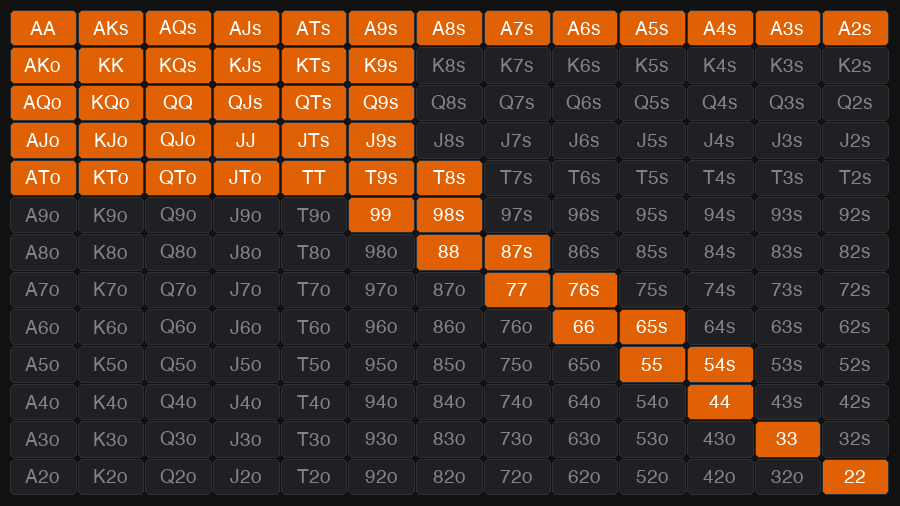Toggle the K8s hand cell
Image resolution: width=900 pixels, height=506 pixels.
click(x=449, y=65)
